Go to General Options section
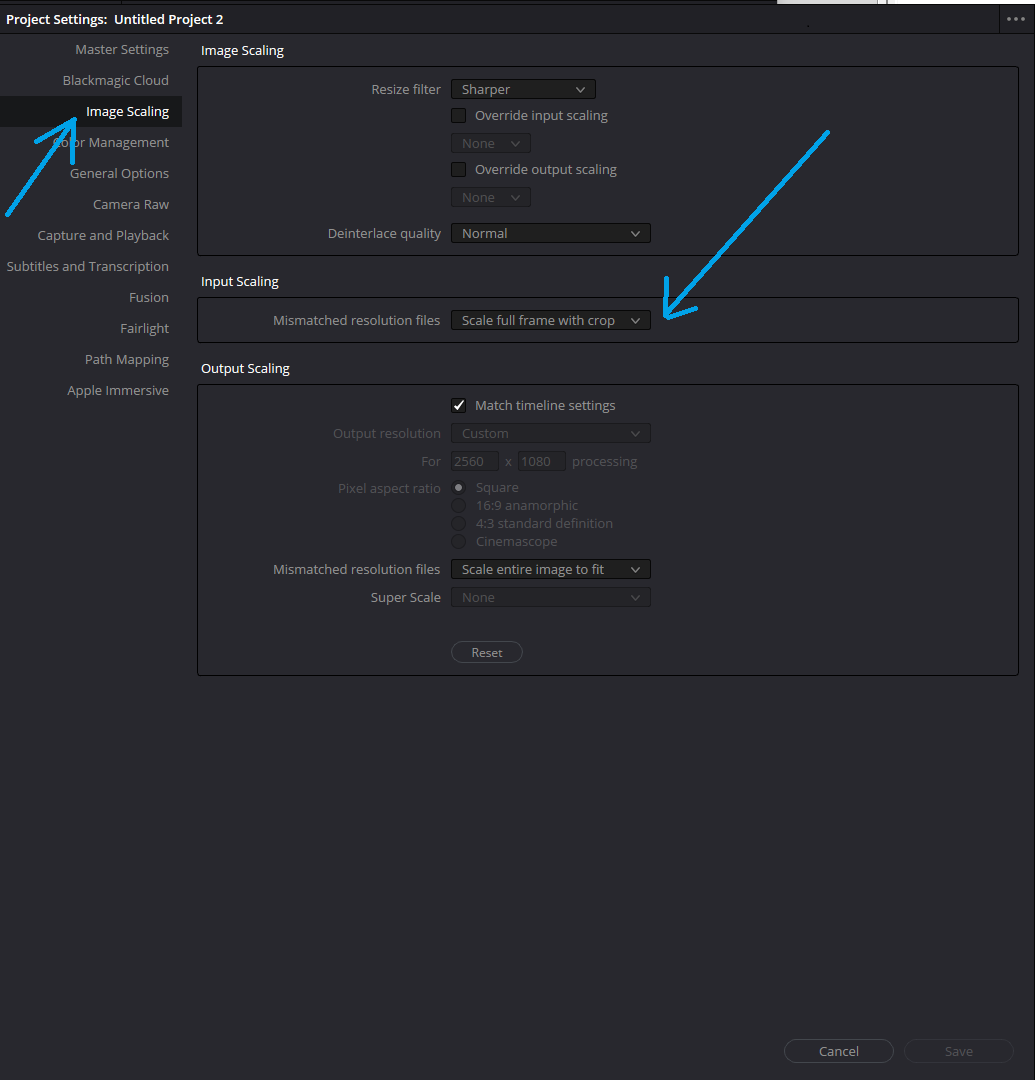The height and width of the screenshot is (1080, 1035). point(119,174)
